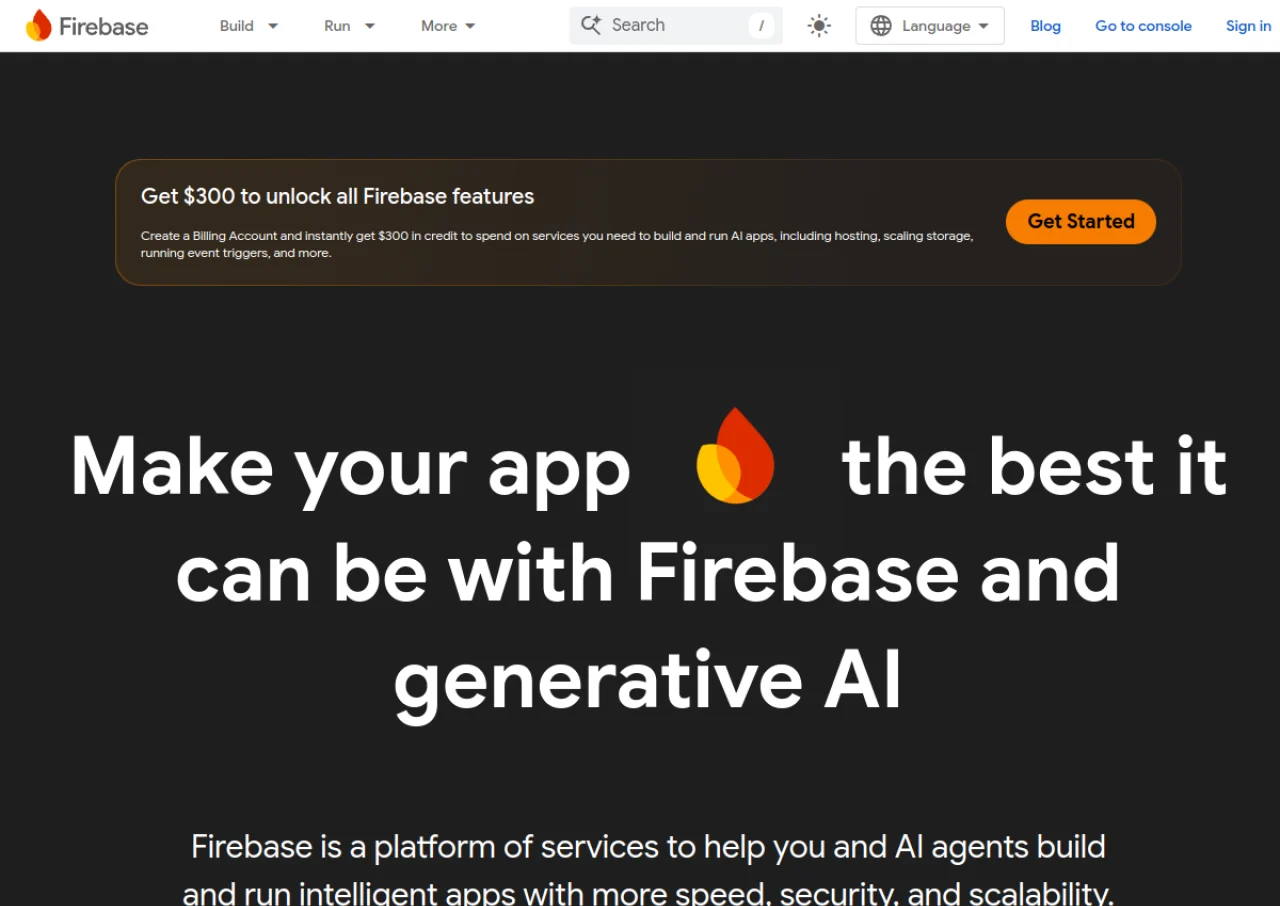The width and height of the screenshot is (1280, 906).
Task: Click the slash shortcut badge in search
Action: 761,26
